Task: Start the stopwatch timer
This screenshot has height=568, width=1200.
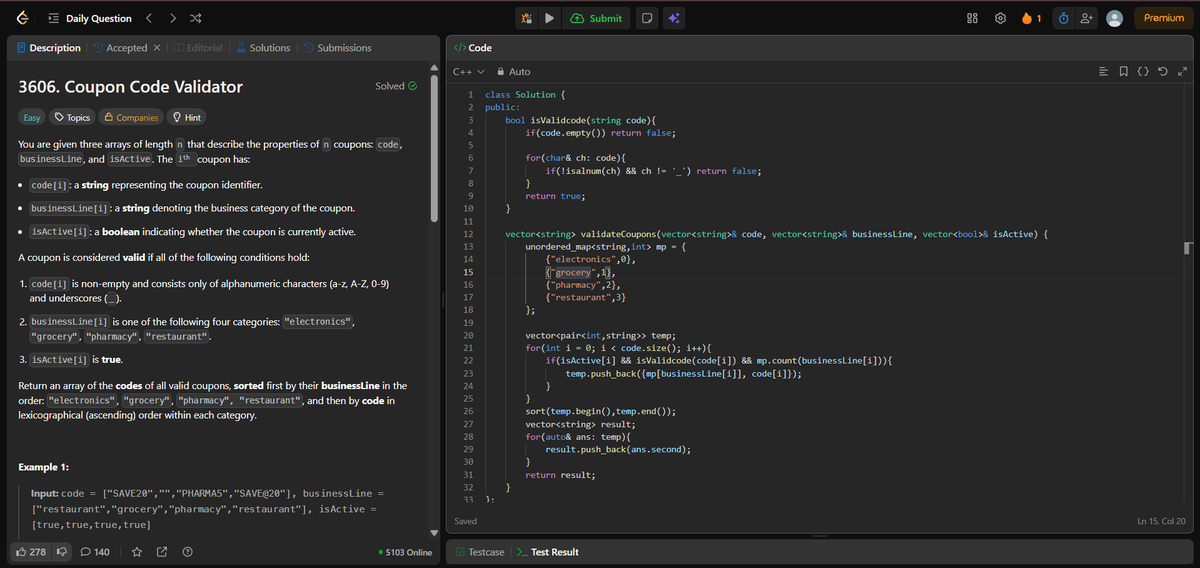Action: (x=1064, y=18)
